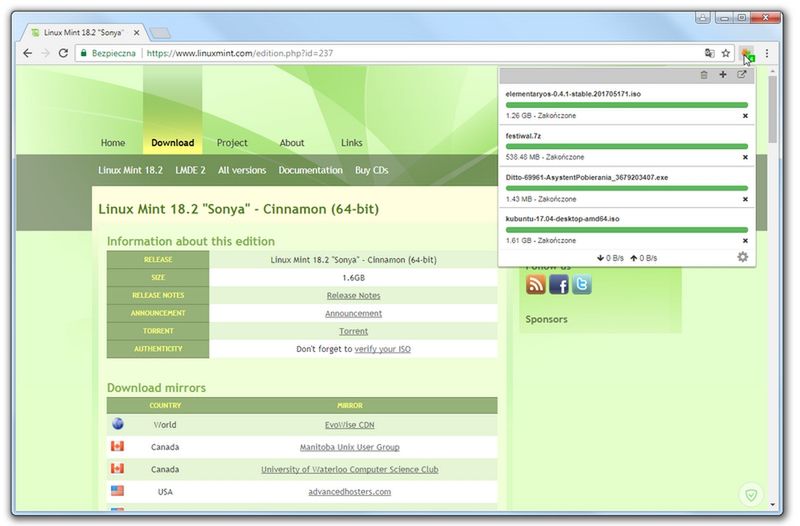Open the Chrome three-dot menu
Image resolution: width=800 pixels, height=526 pixels.
pyautogui.click(x=767, y=53)
